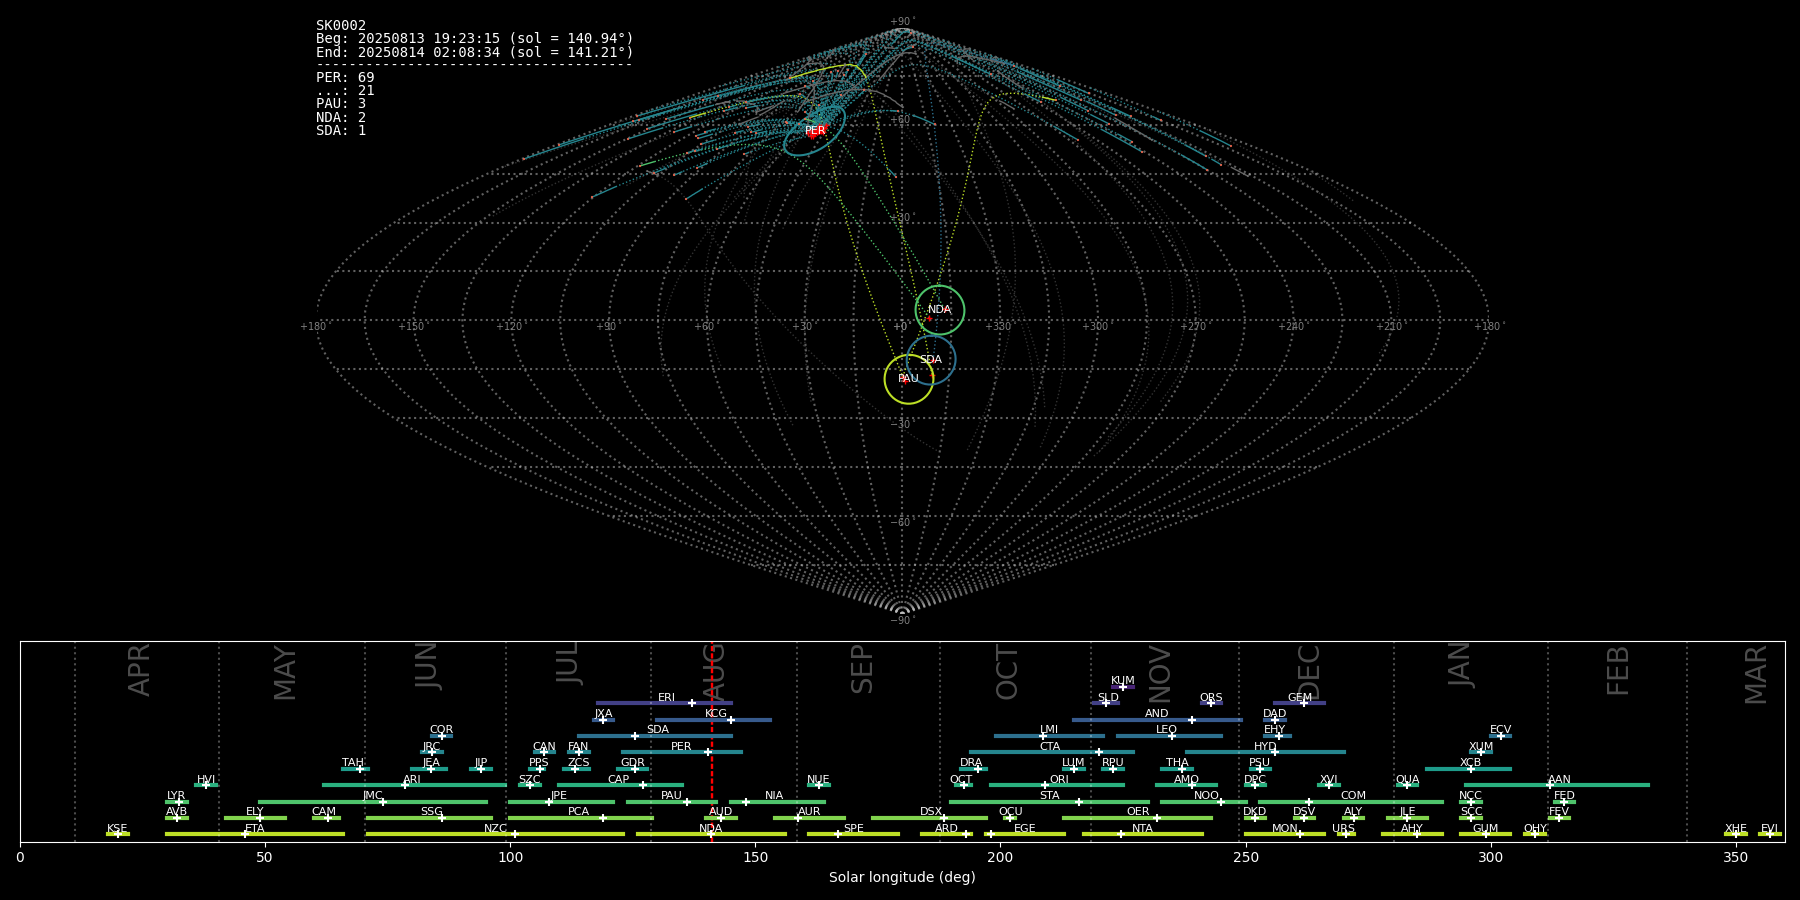Select the 'End: 20250814 02:08:34' line

point(475,52)
